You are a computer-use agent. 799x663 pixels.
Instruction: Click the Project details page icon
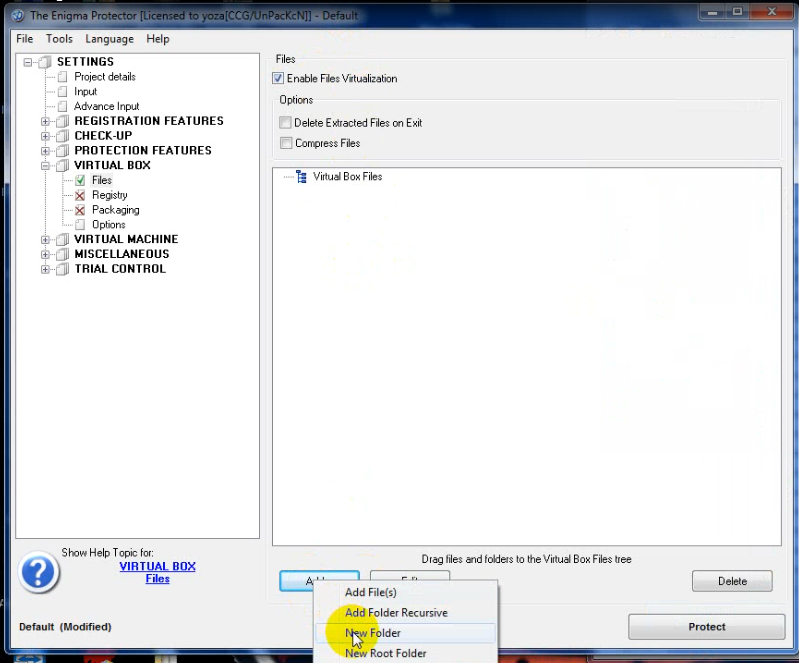tap(63, 77)
